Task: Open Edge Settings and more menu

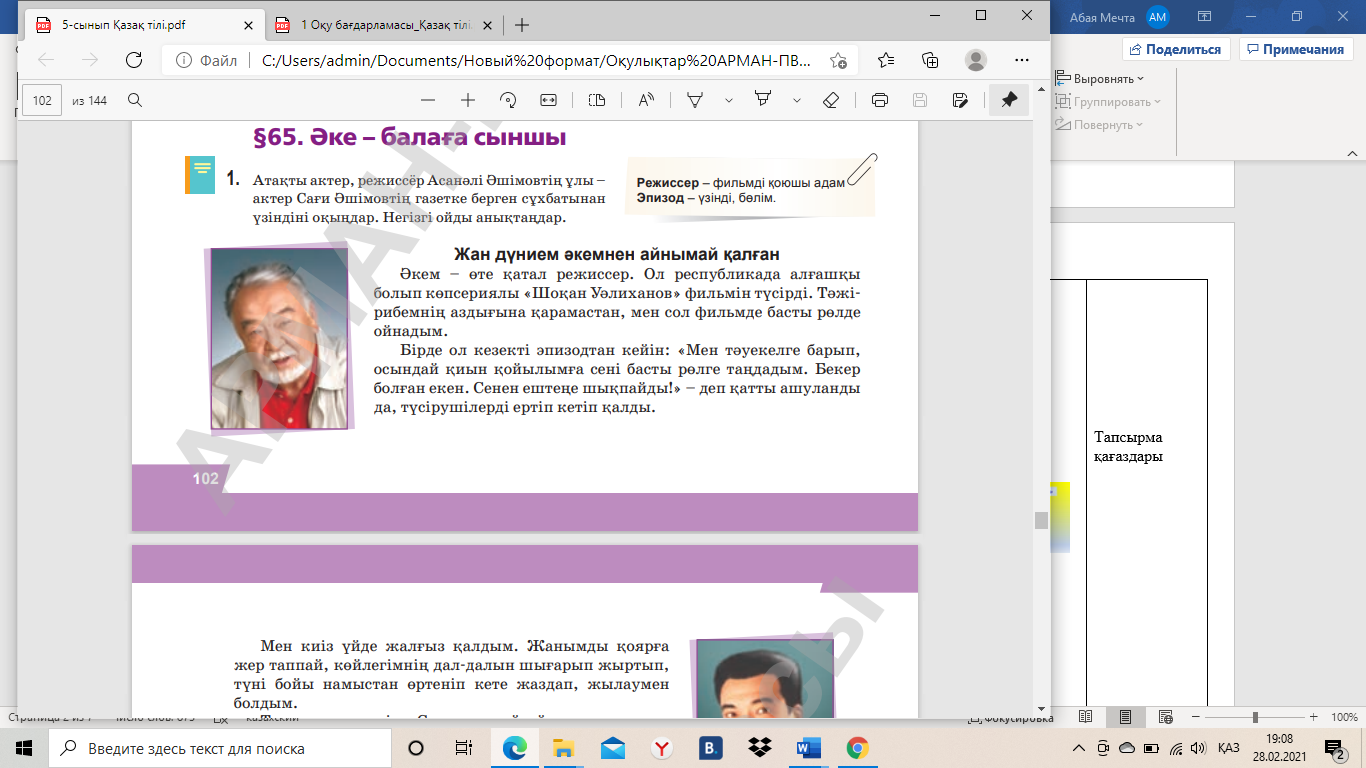Action: tap(1021, 60)
